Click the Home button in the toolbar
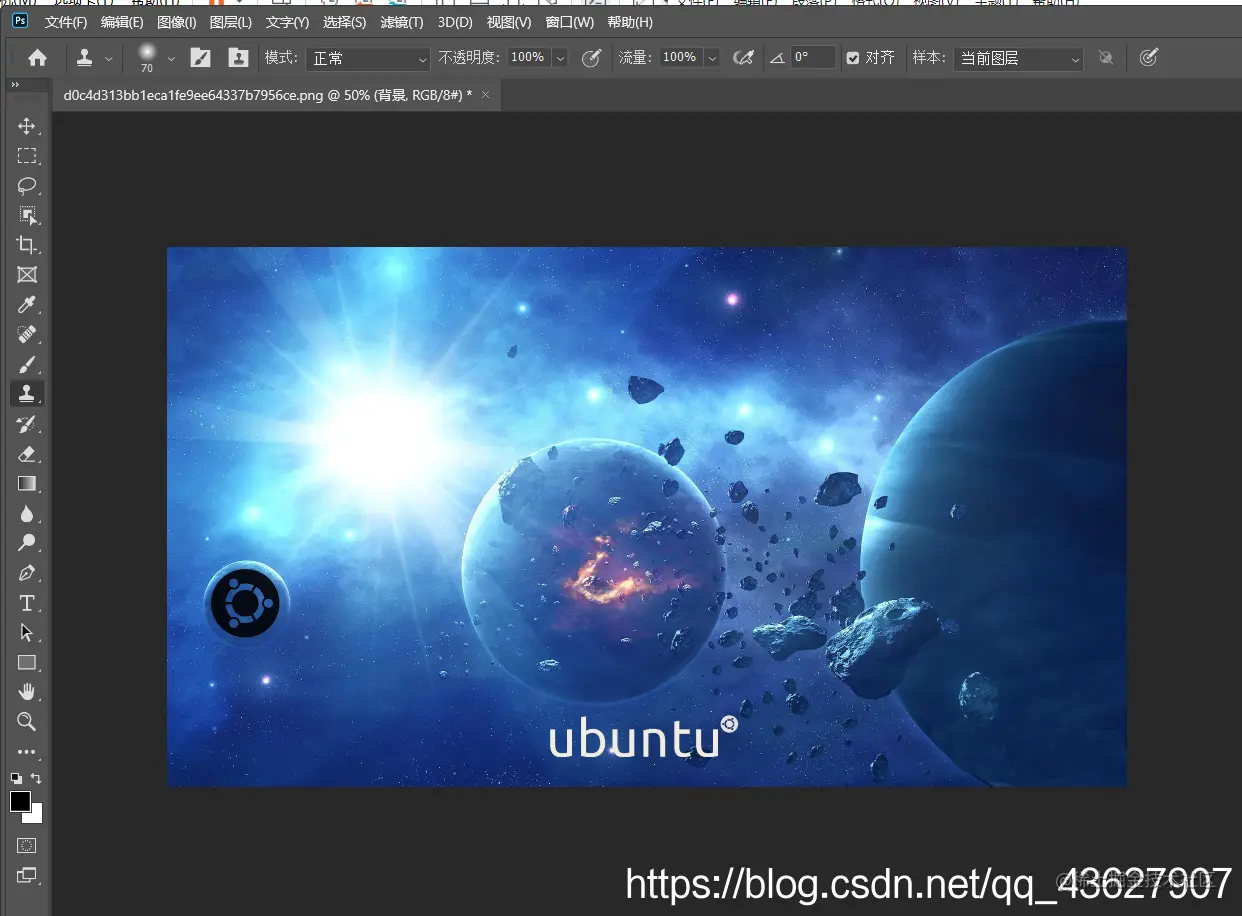Image resolution: width=1242 pixels, height=916 pixels. tap(37, 57)
